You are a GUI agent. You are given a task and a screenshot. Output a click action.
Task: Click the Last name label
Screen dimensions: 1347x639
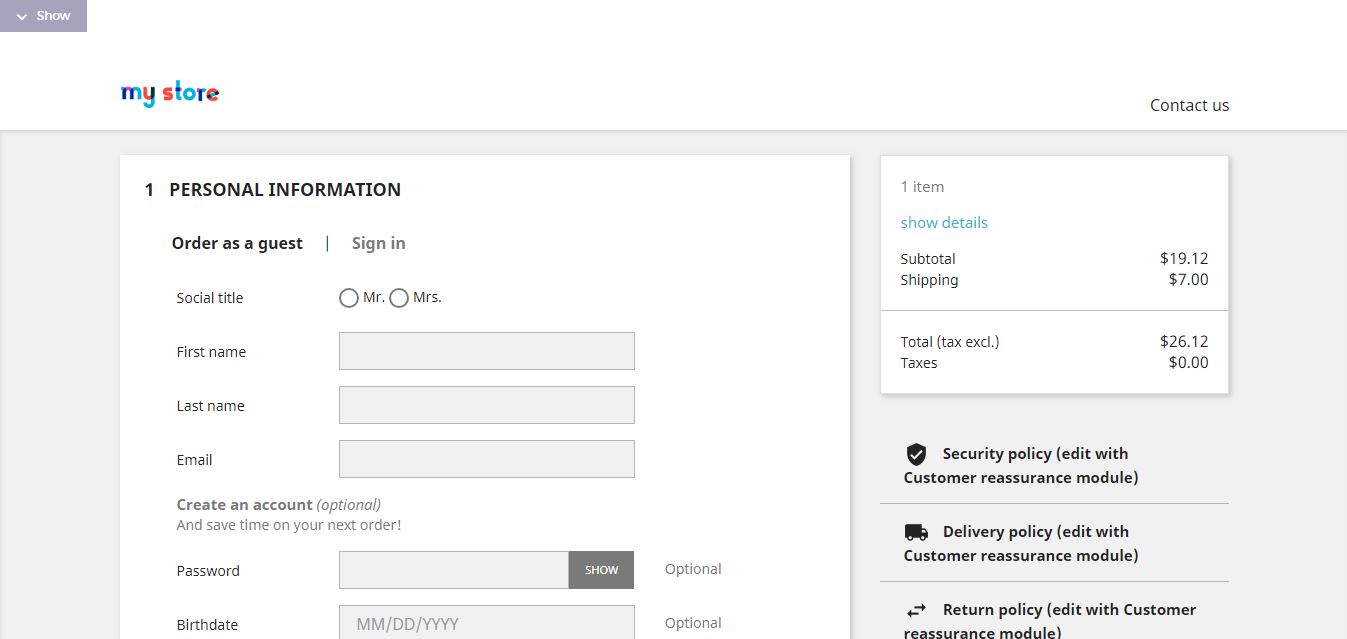pyautogui.click(x=210, y=406)
